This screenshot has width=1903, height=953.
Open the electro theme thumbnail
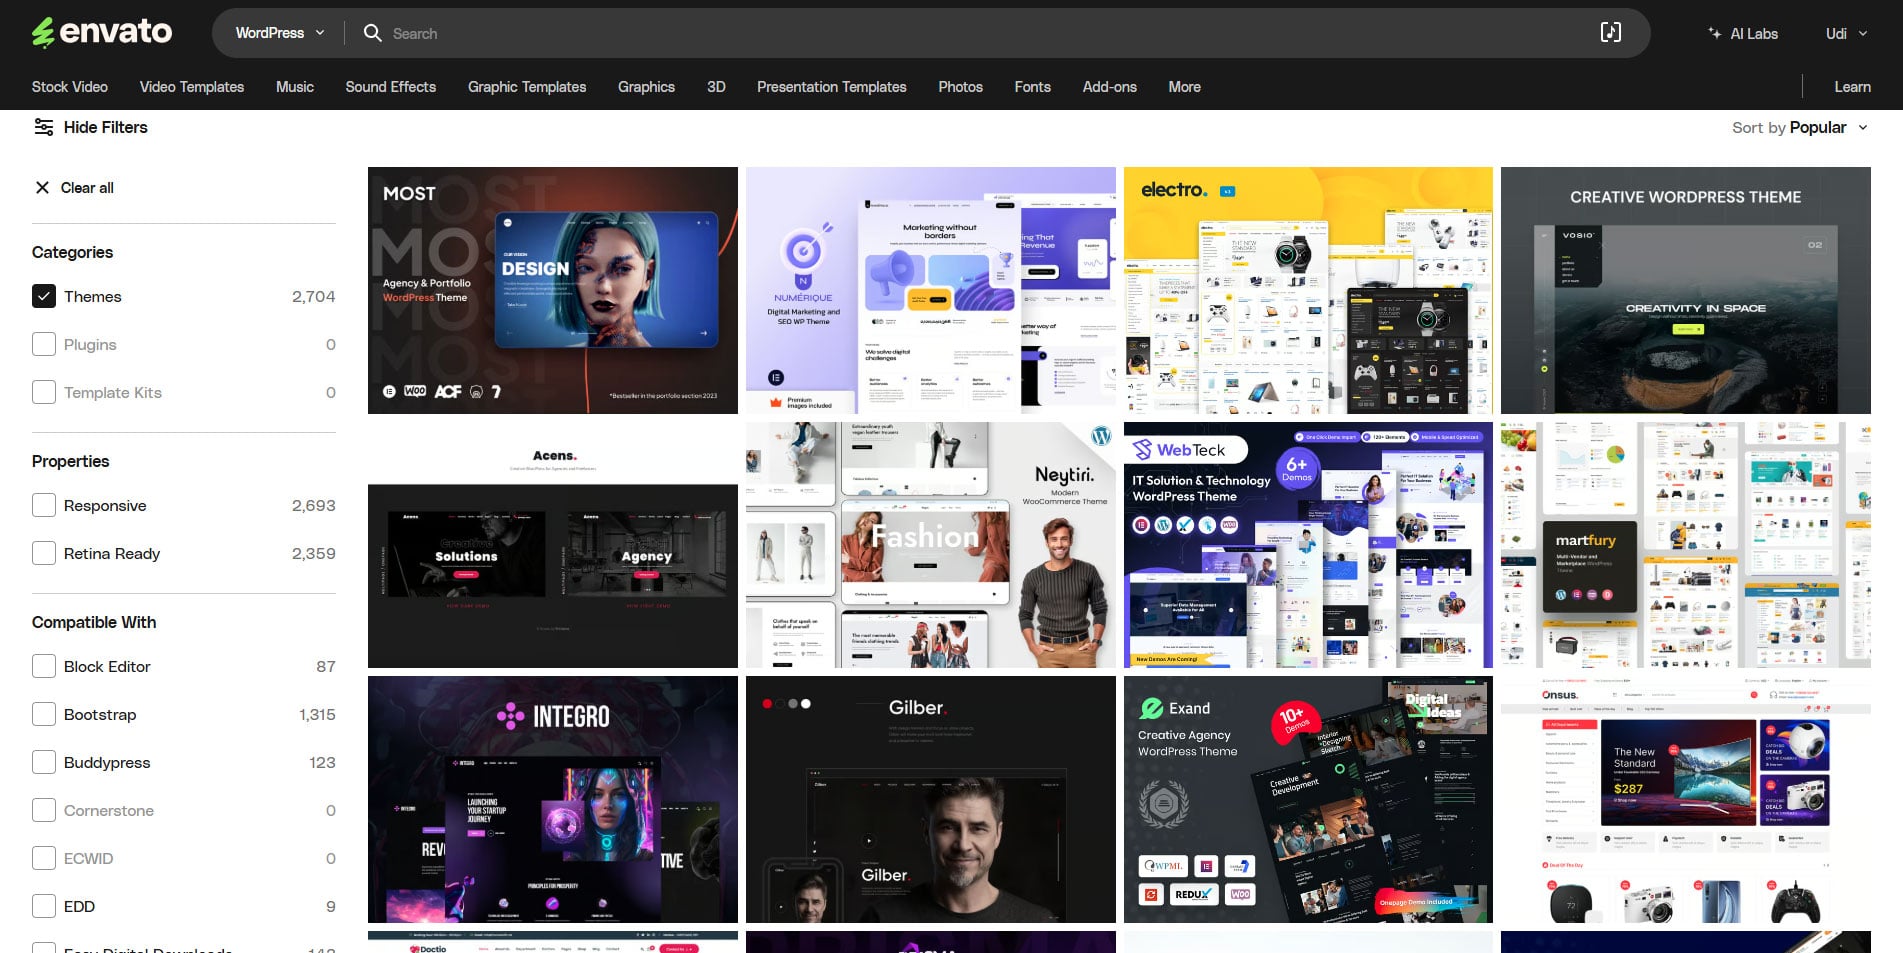pyautogui.click(x=1308, y=290)
